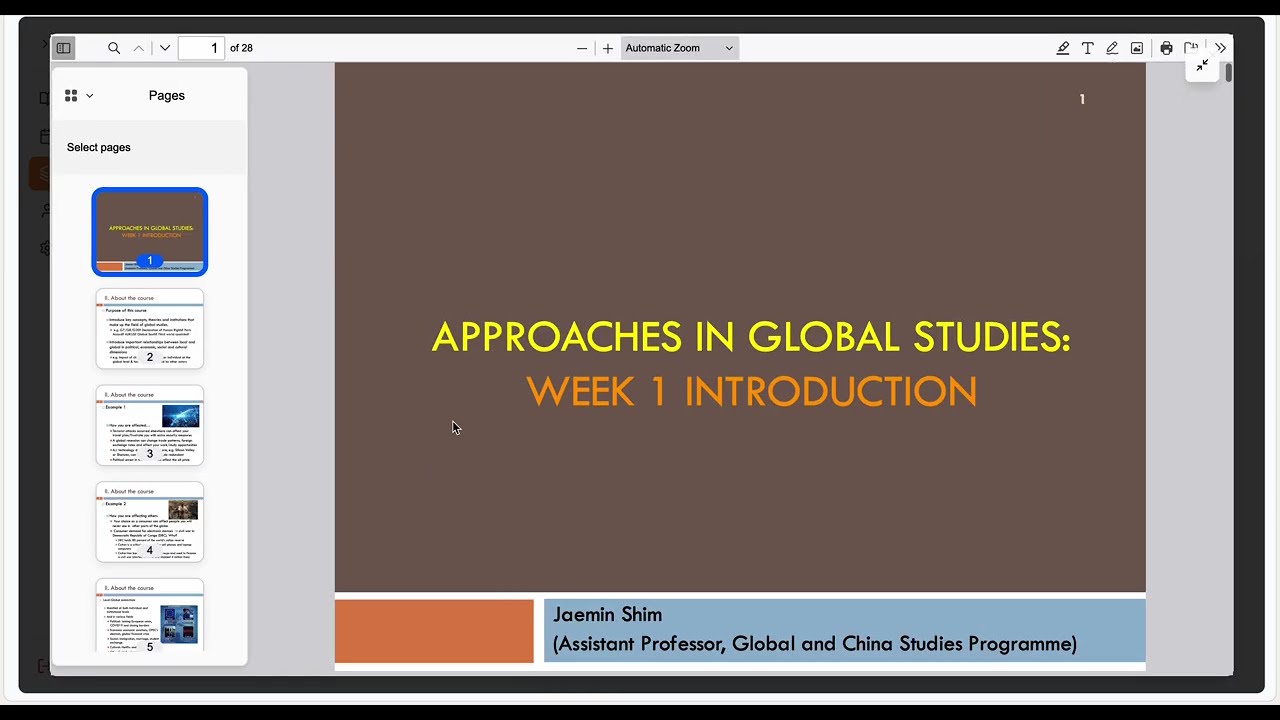Go to next page arrow

[165, 48]
